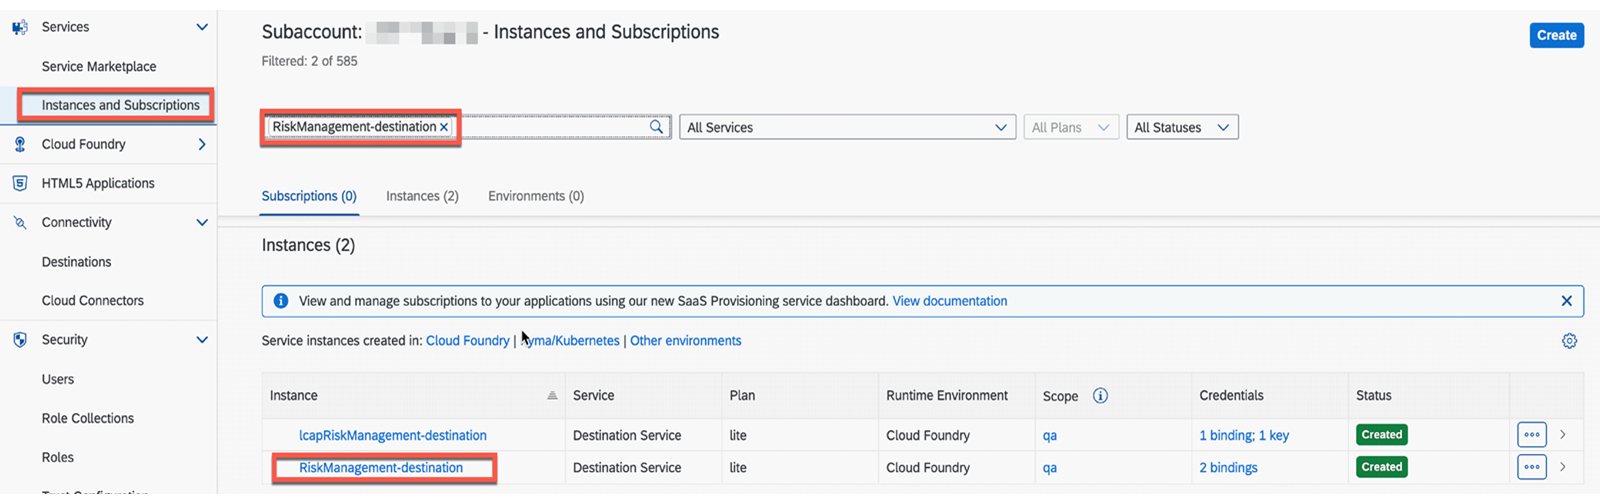1600x504 pixels.
Task: Open the All Plans dropdown
Action: click(x=1070, y=127)
